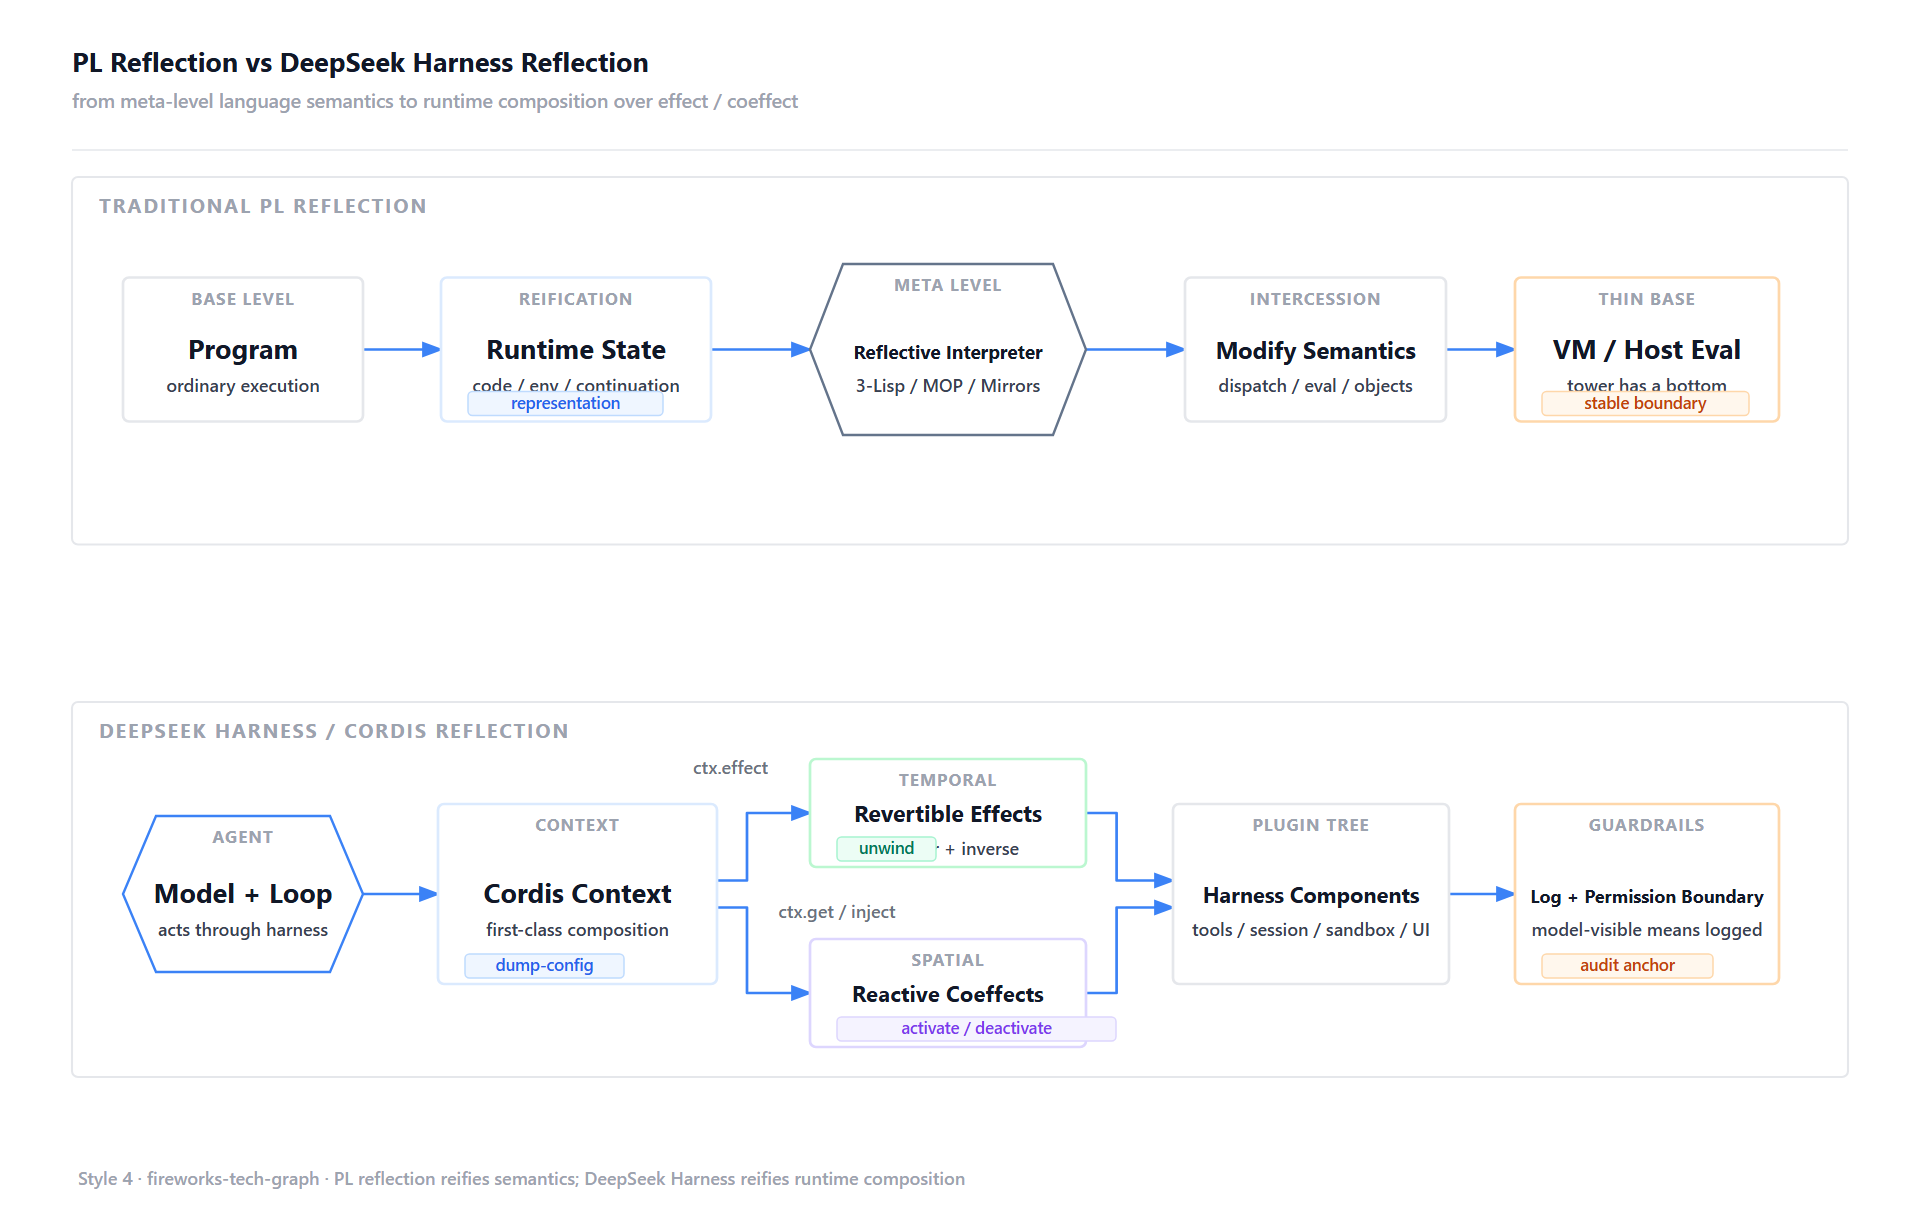The width and height of the screenshot is (1920, 1230).
Task: Select the 'Harness Components' heading
Action: 1311,896
